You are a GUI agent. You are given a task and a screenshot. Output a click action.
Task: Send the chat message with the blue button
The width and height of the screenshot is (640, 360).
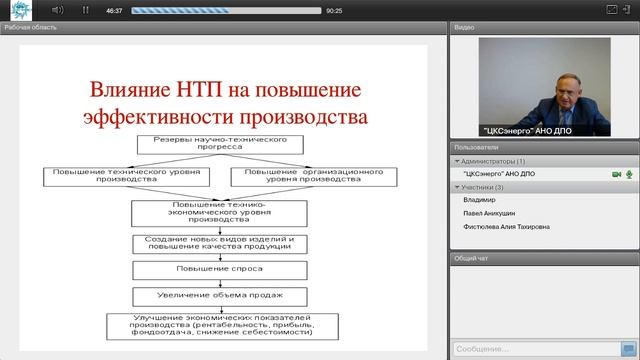click(x=629, y=349)
